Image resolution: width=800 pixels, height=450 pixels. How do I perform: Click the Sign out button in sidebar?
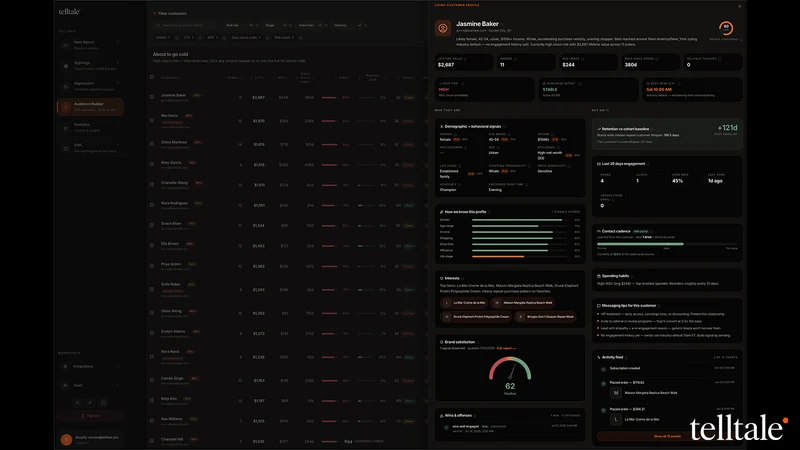click(x=90, y=416)
